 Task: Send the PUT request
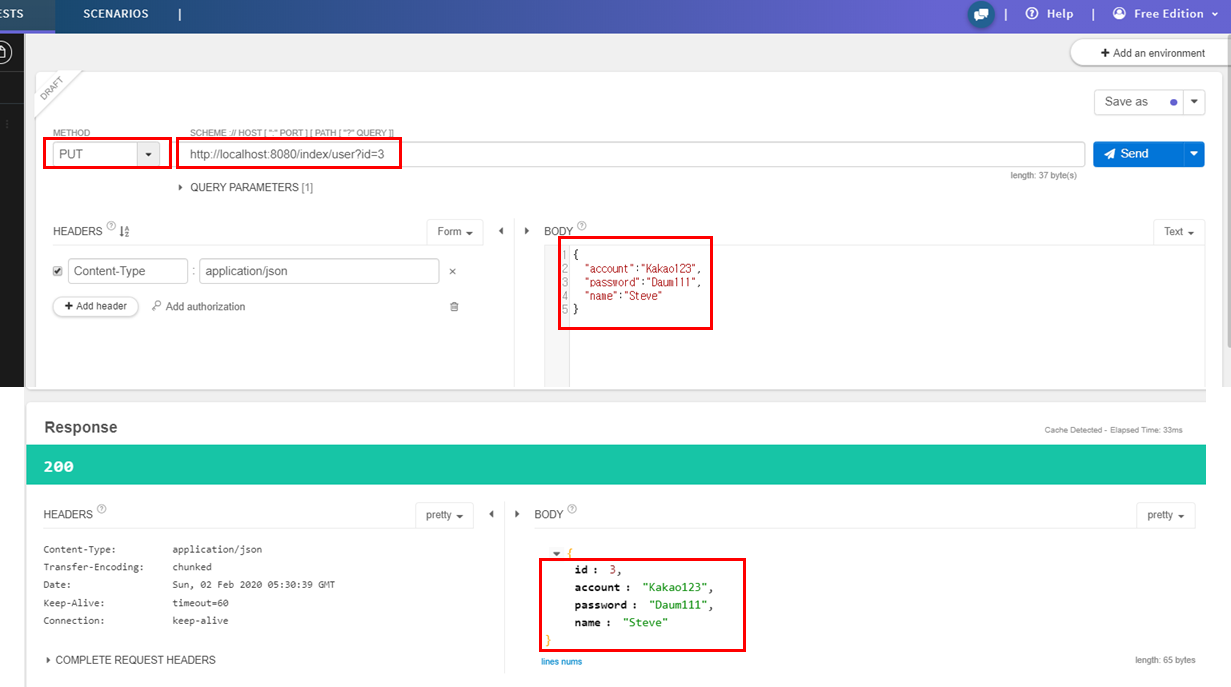[1138, 154]
